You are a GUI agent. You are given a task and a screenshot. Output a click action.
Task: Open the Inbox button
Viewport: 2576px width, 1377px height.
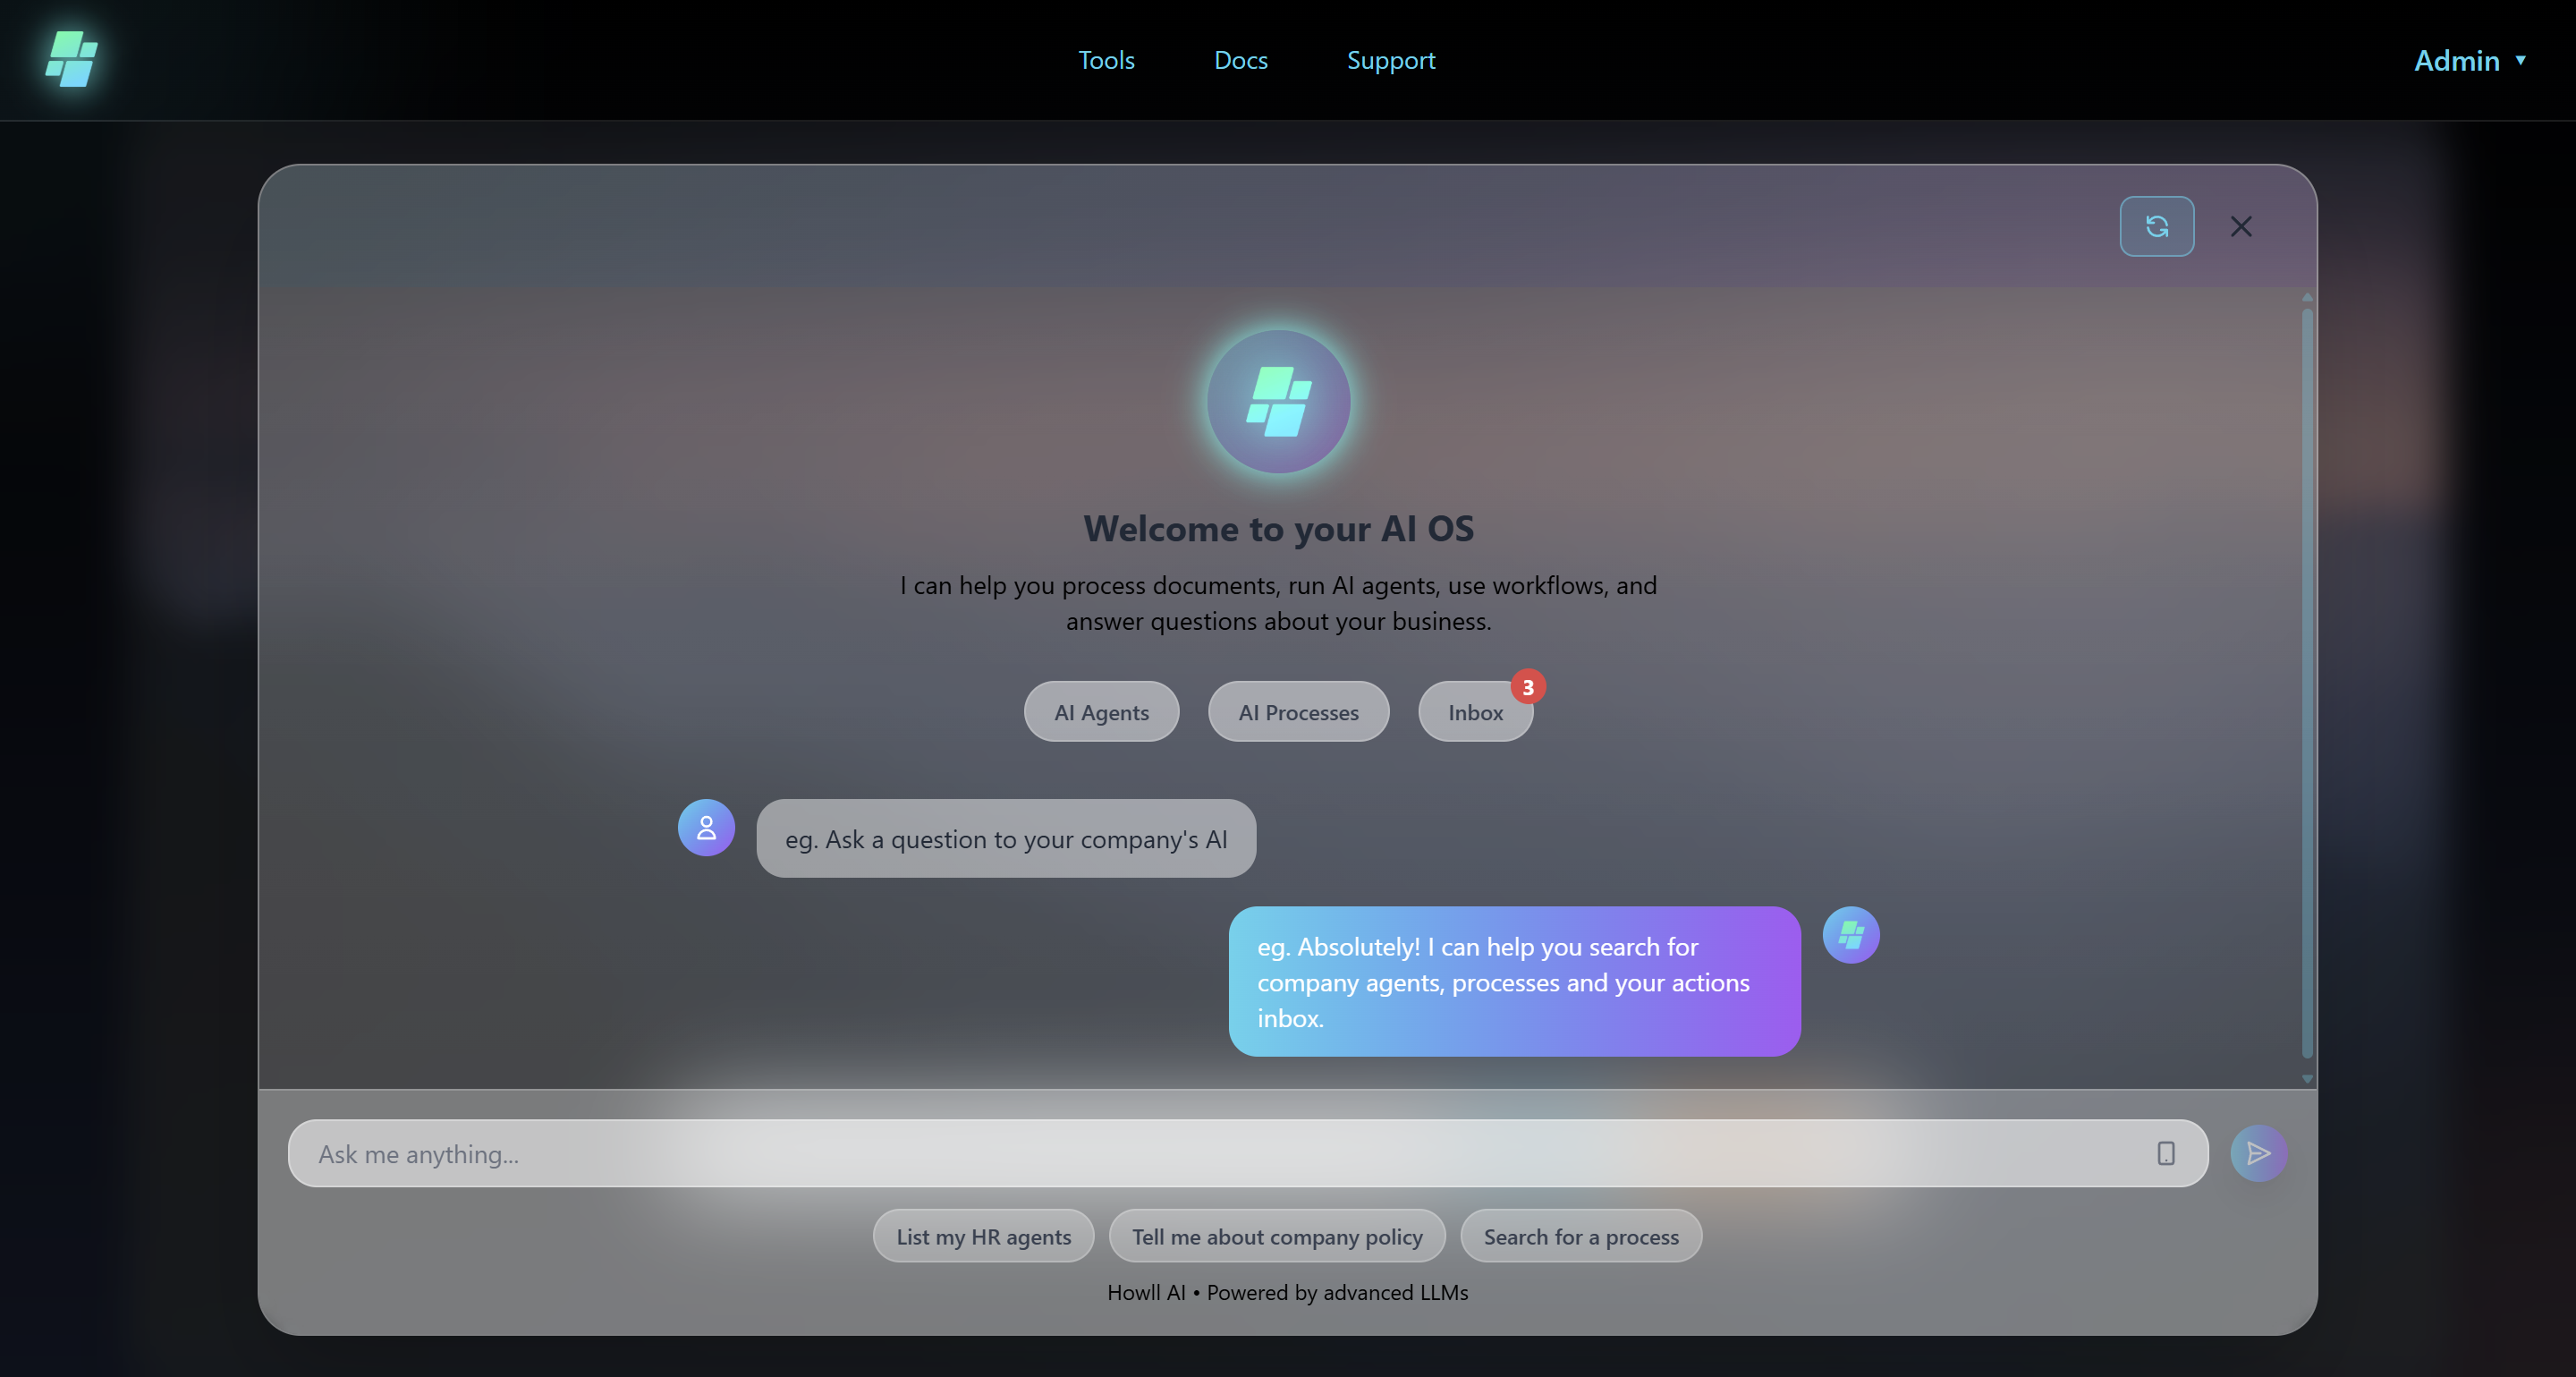pos(1474,712)
